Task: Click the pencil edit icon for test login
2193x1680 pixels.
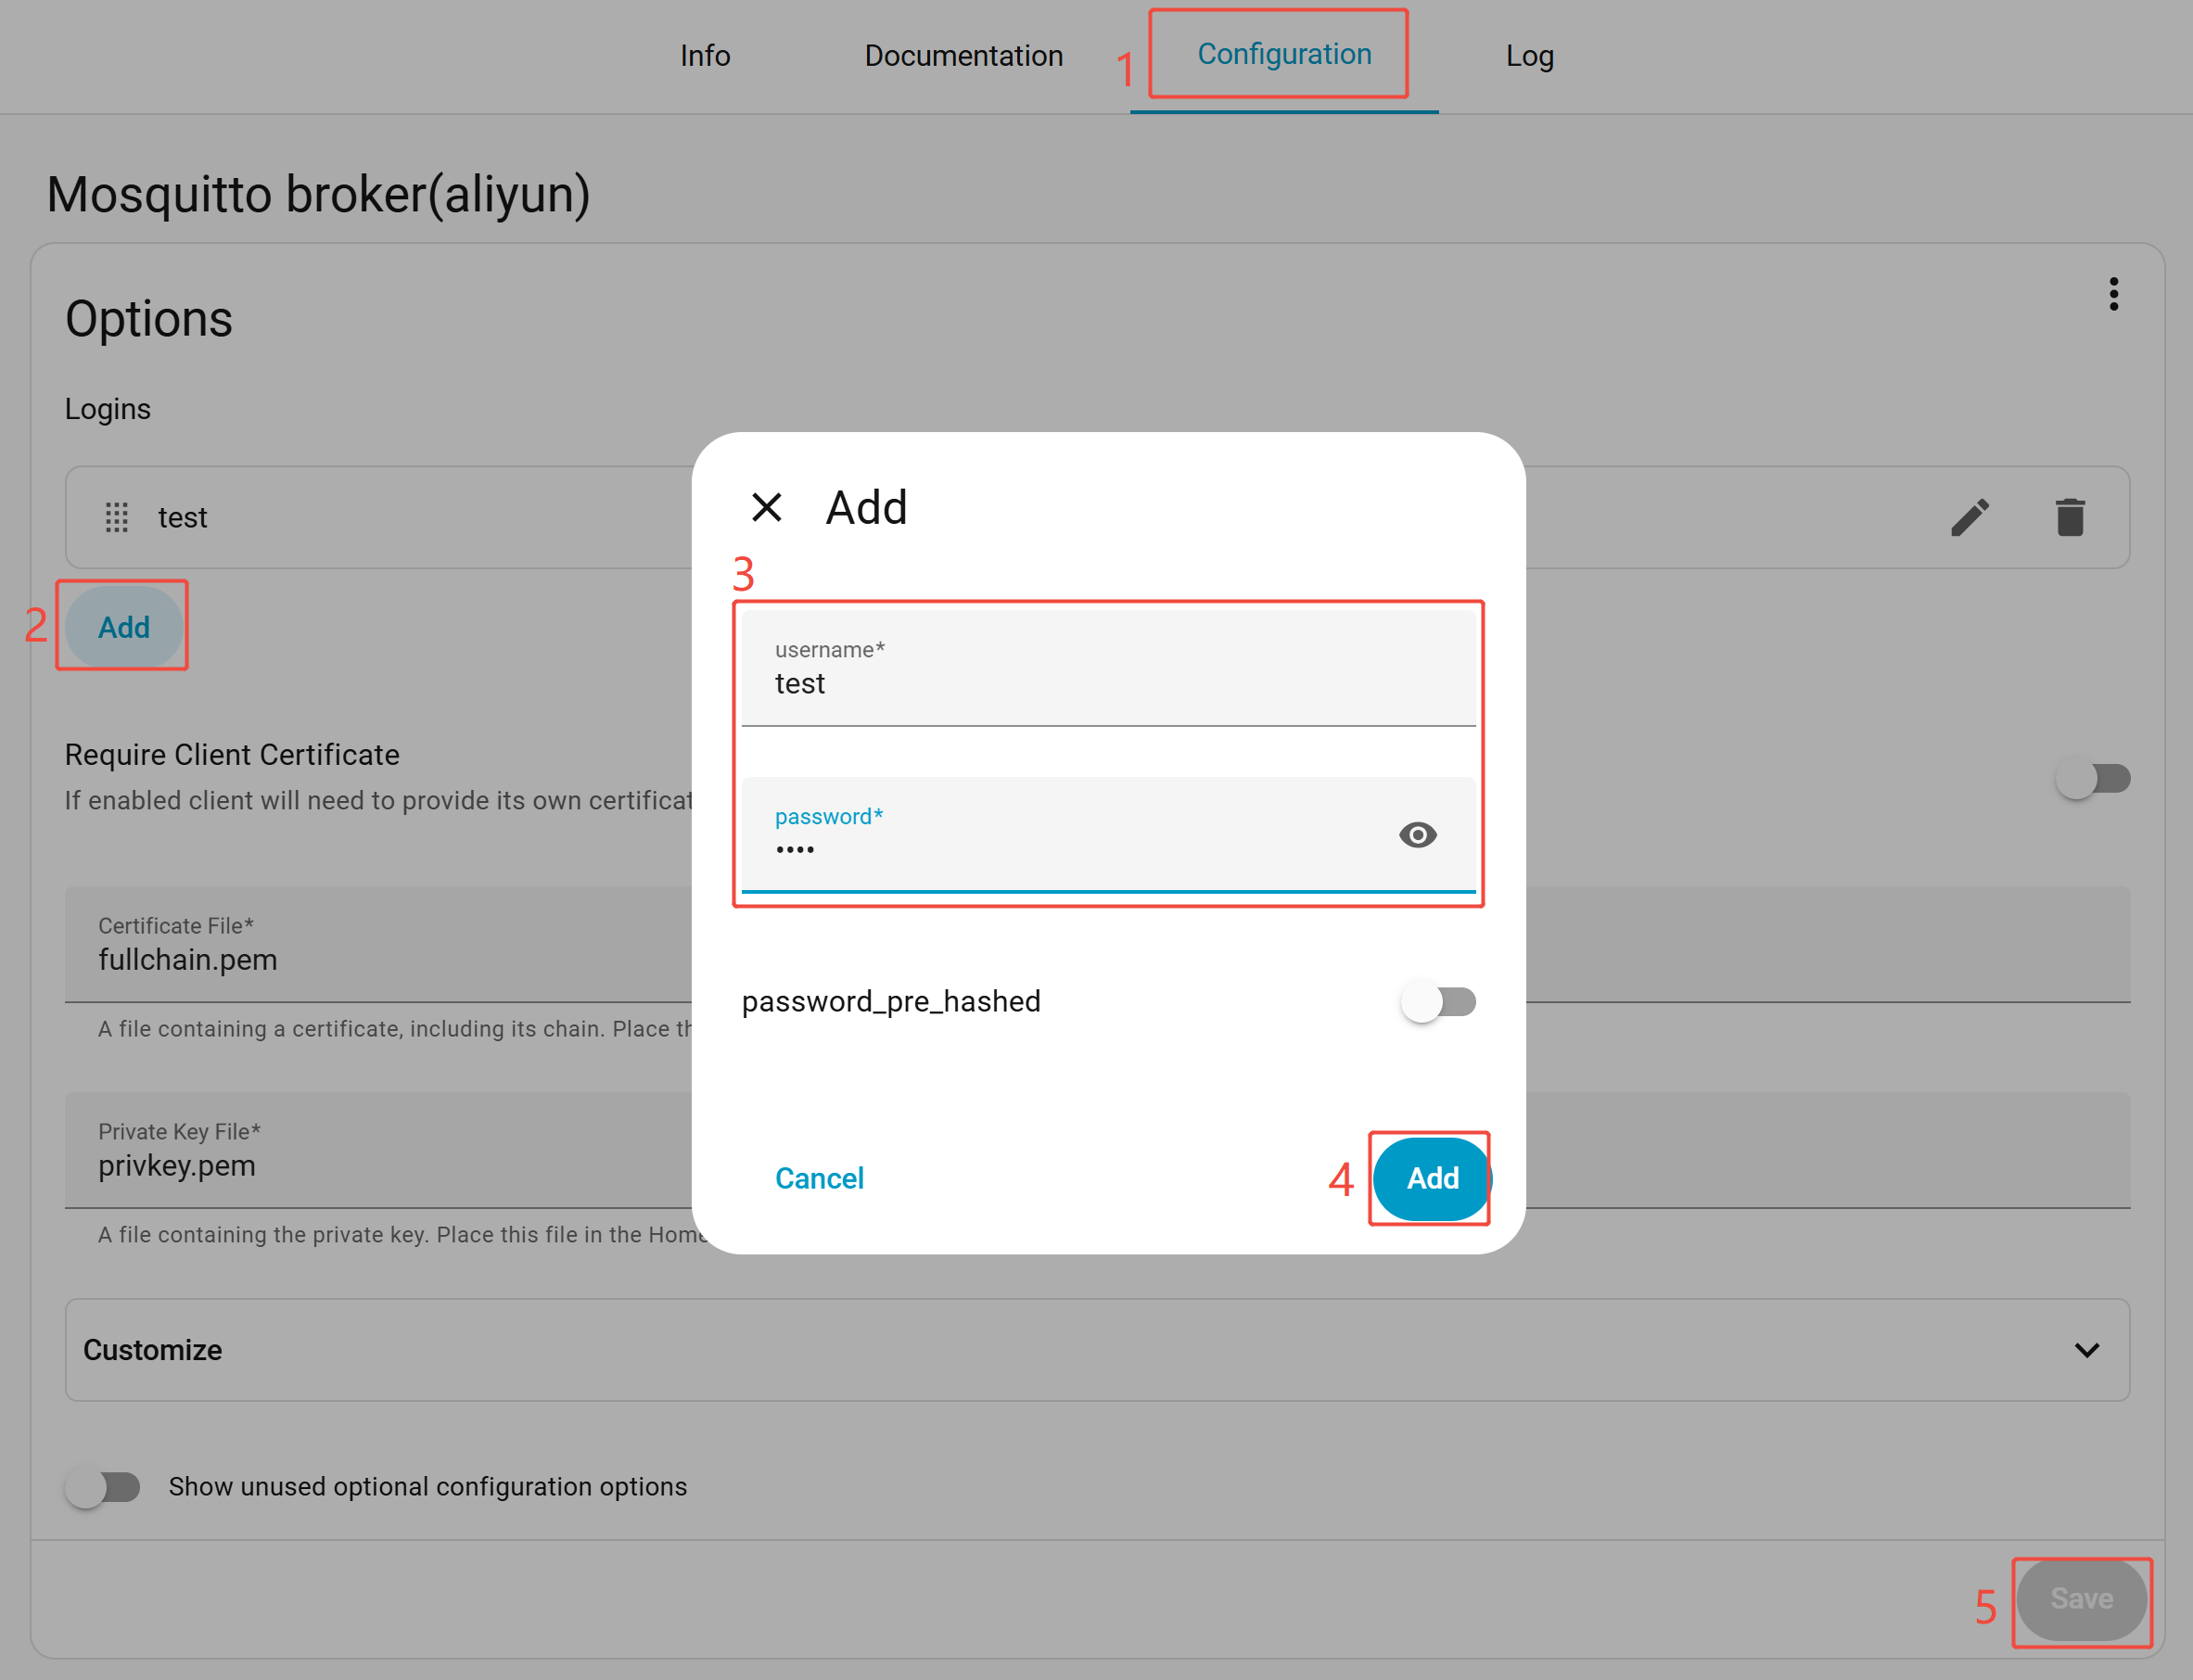Action: [x=1969, y=517]
